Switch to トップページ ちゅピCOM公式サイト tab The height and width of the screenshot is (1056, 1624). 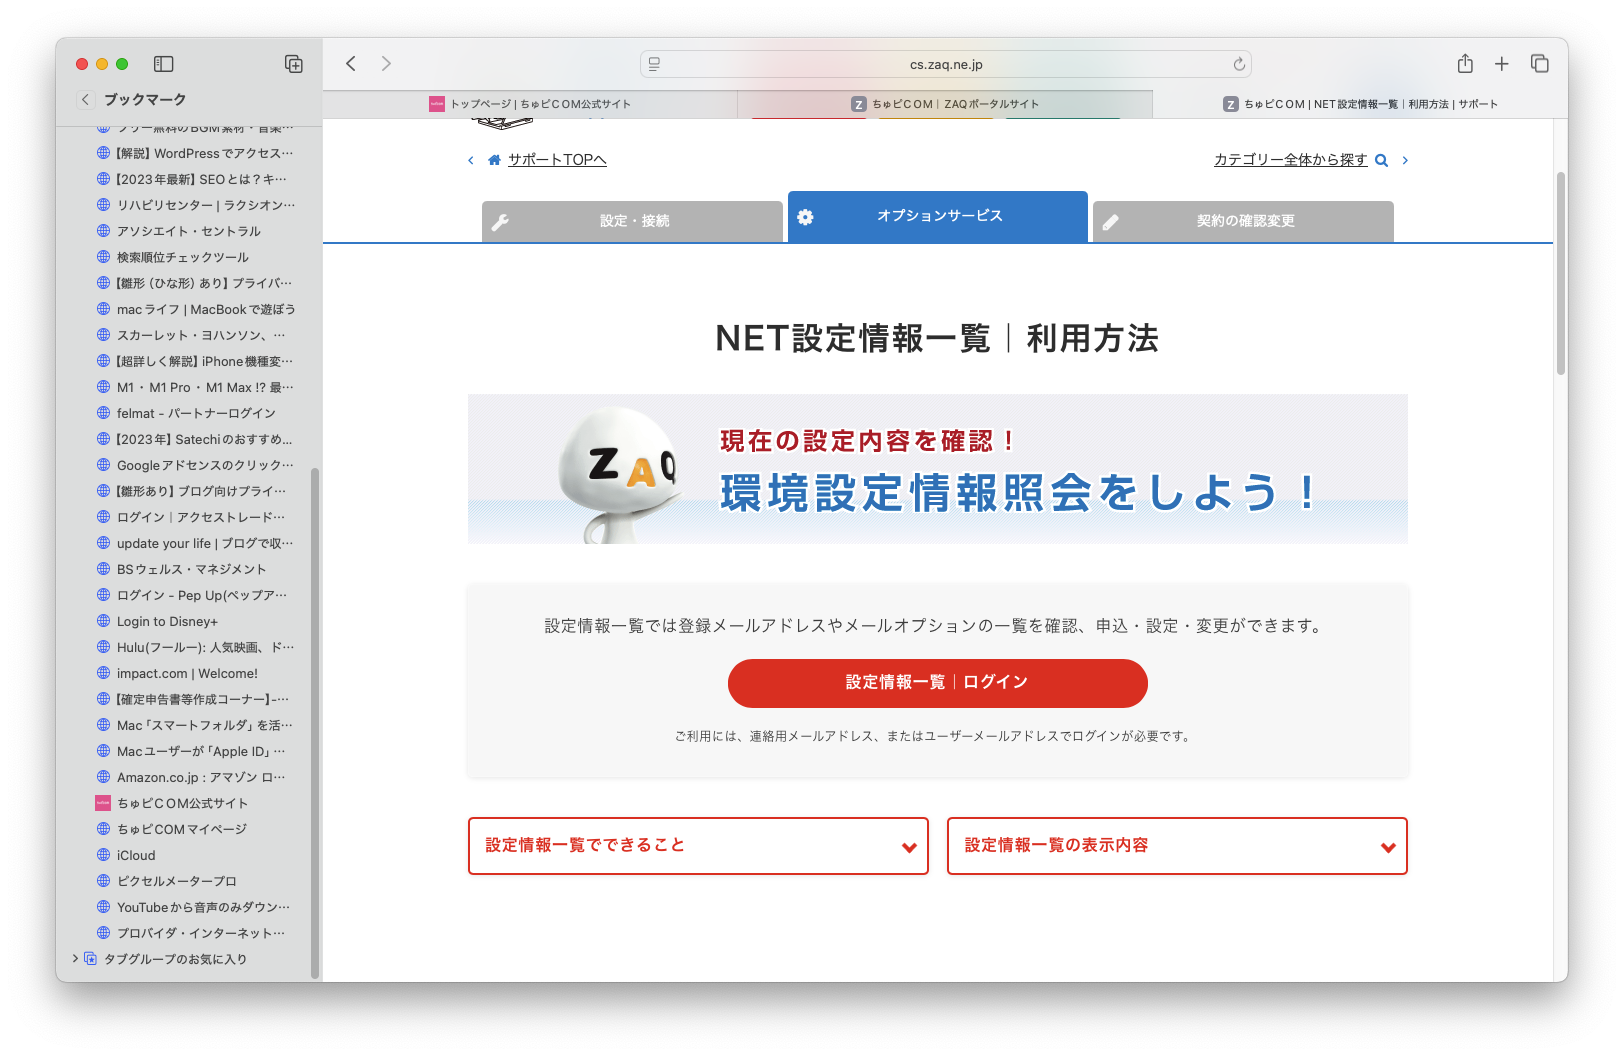point(530,104)
